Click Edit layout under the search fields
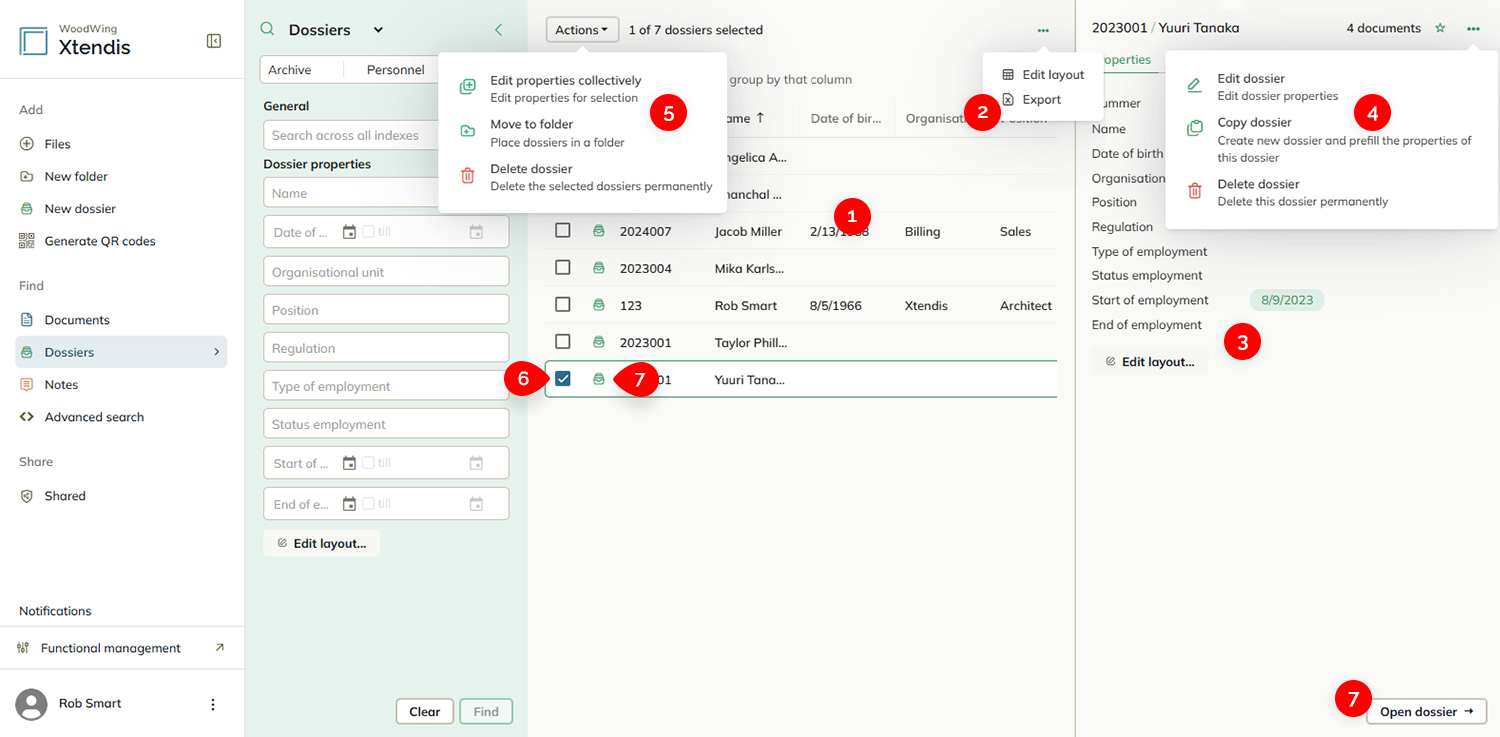The width and height of the screenshot is (1500, 737). pos(322,543)
